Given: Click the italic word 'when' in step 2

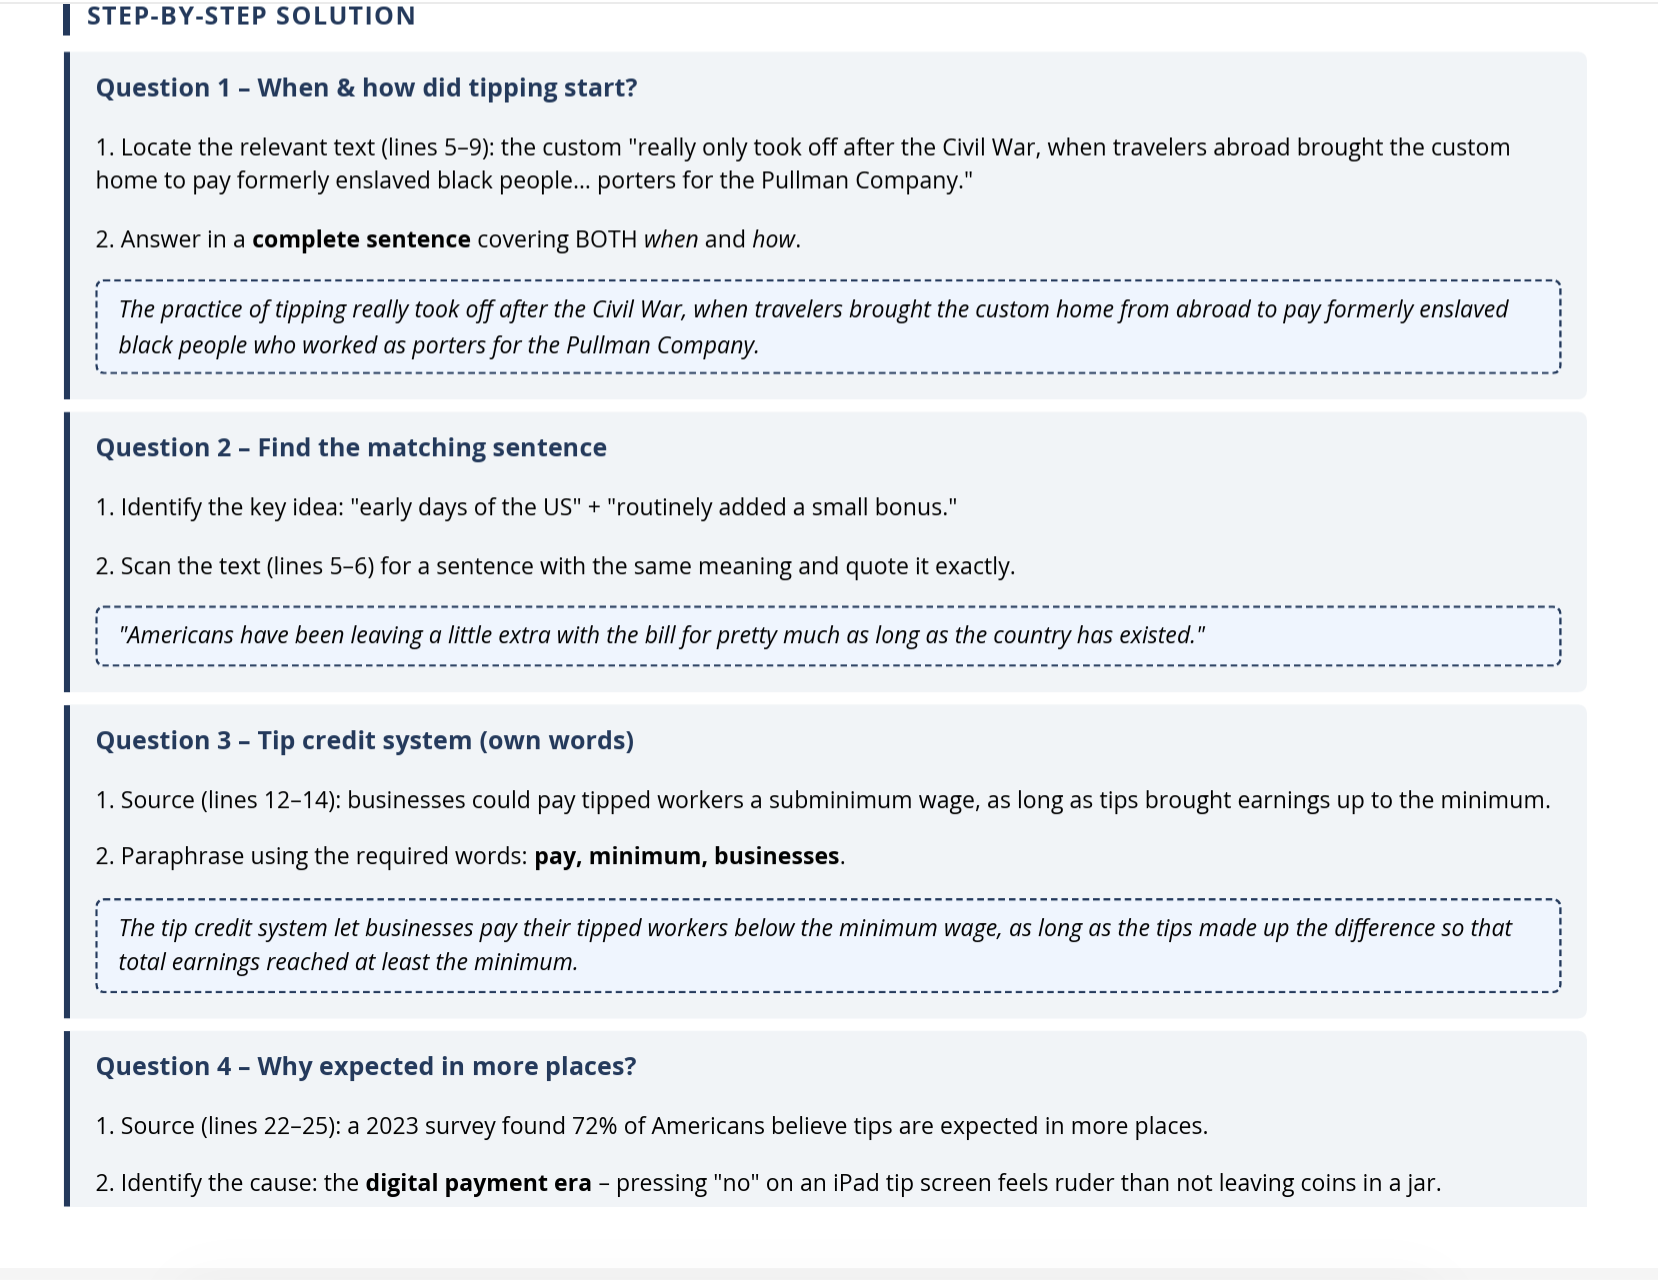Looking at the screenshot, I should coord(671,239).
